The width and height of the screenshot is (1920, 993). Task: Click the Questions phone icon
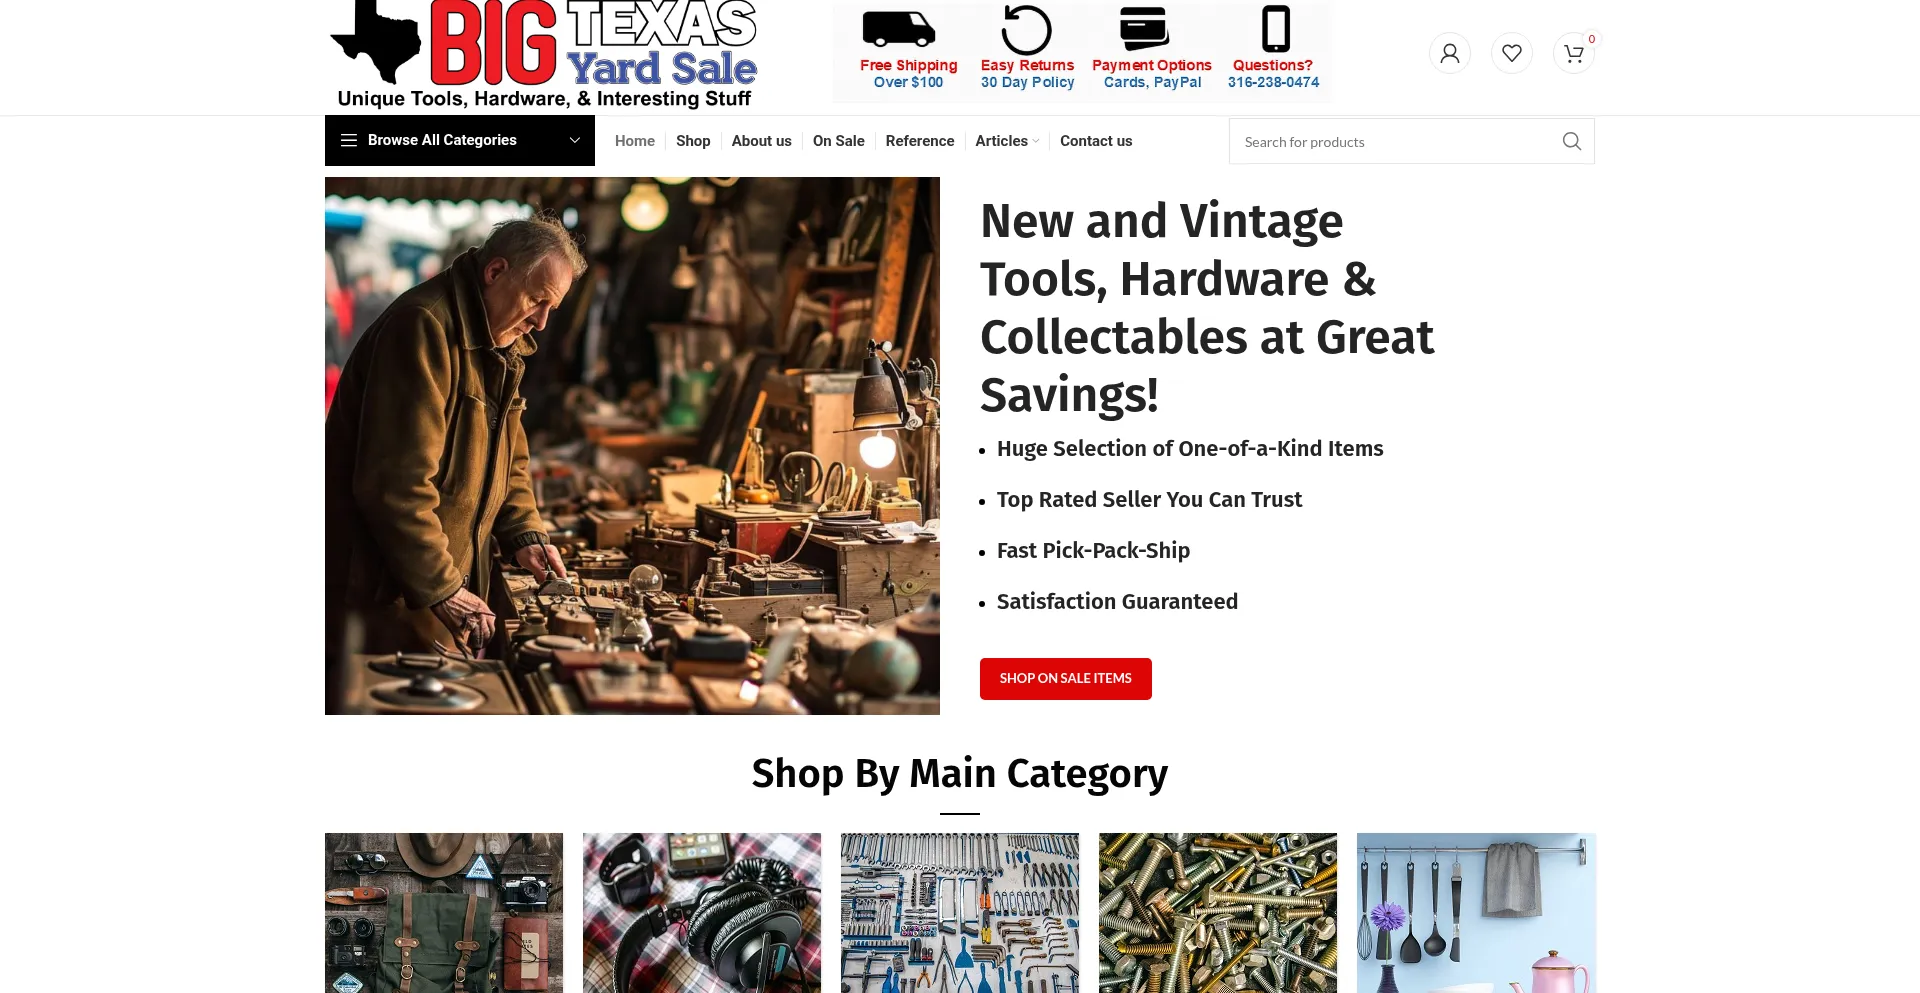point(1275,28)
